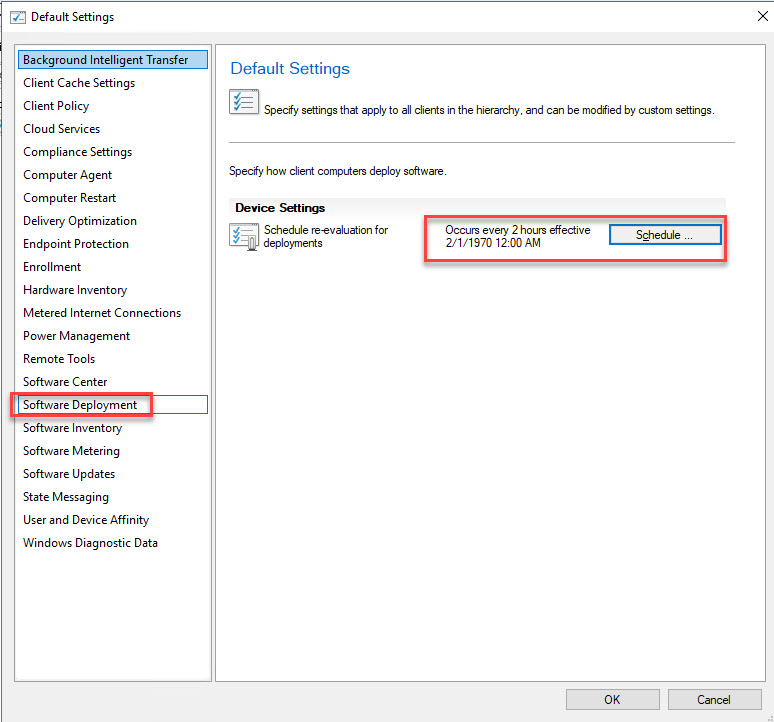This screenshot has width=774, height=722.
Task: Open Client Cache Settings category
Action: pyautogui.click(x=79, y=83)
